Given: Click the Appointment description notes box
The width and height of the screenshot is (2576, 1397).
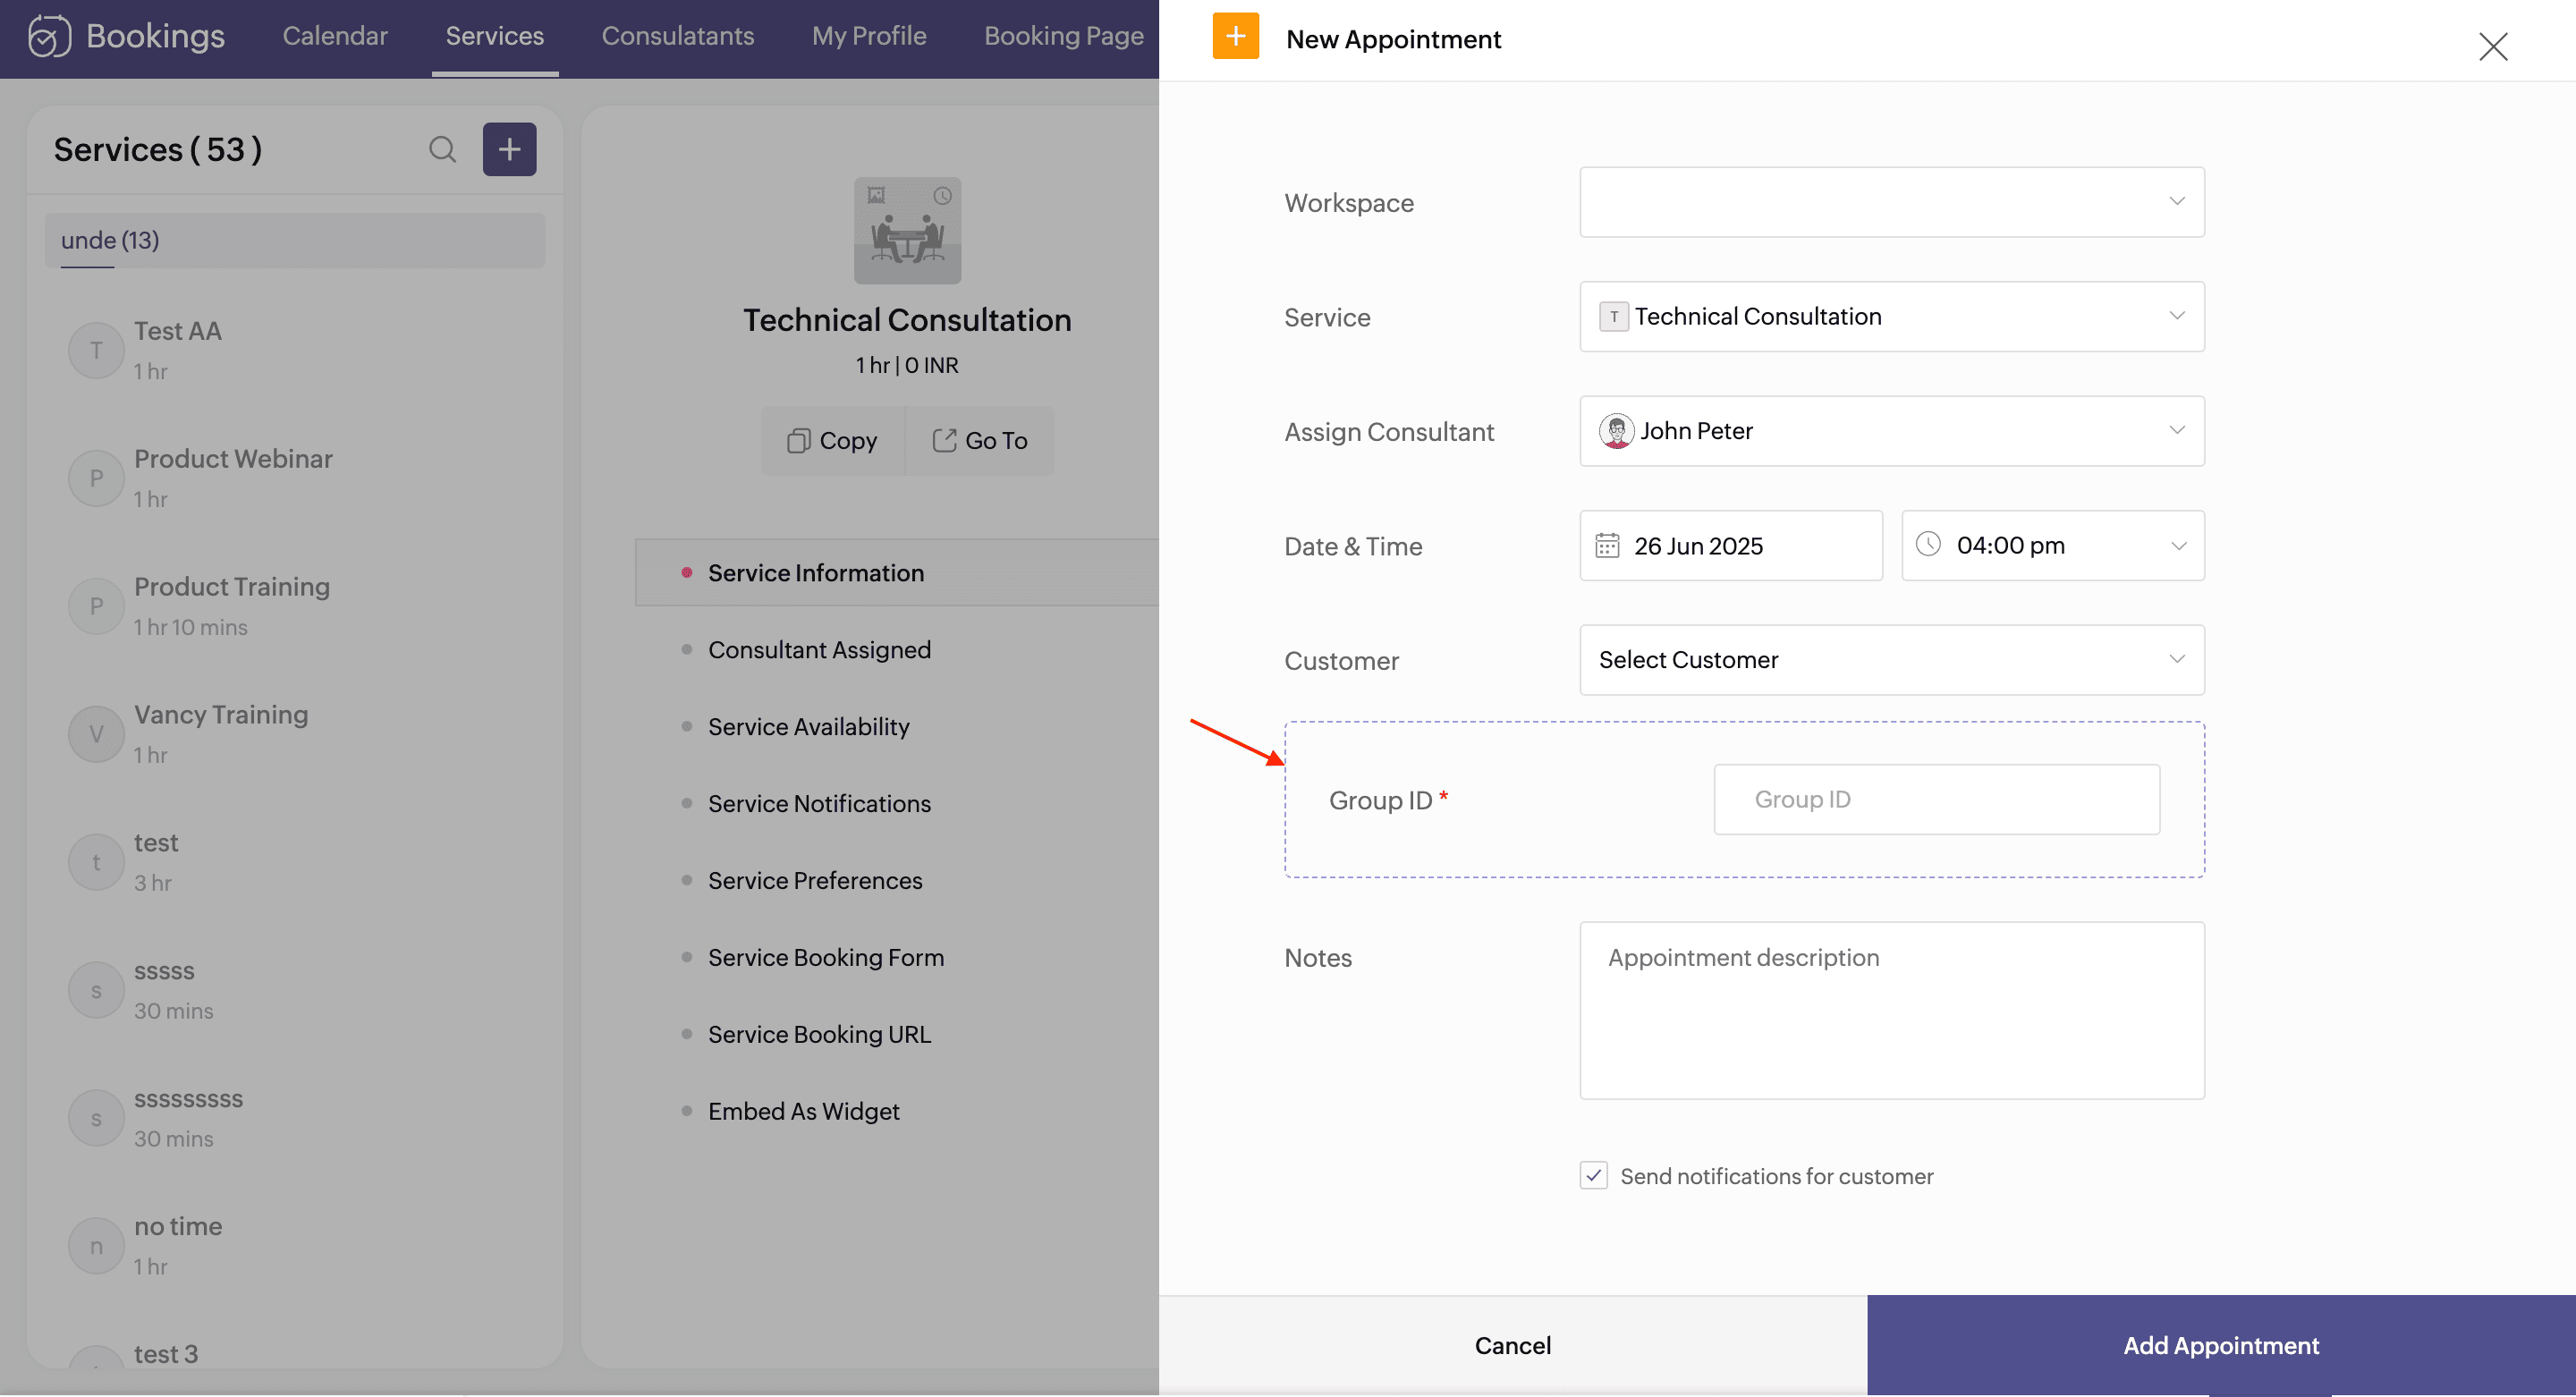Looking at the screenshot, I should (1891, 1010).
